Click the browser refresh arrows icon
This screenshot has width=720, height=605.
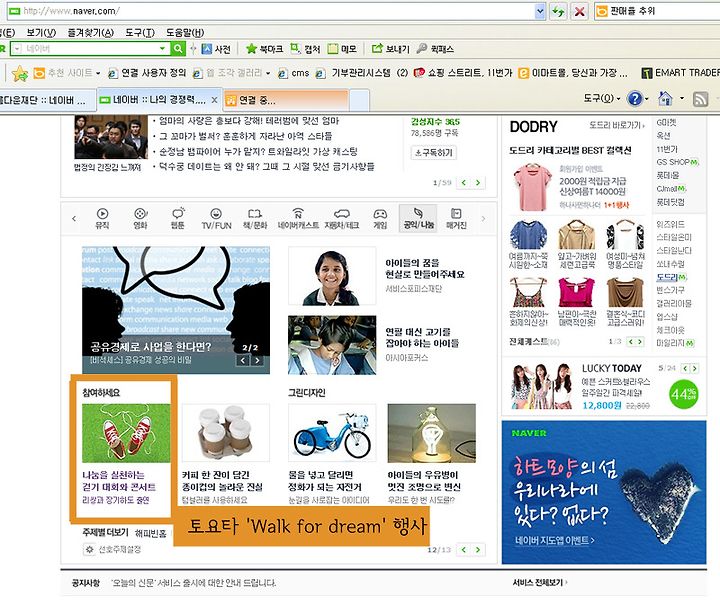pyautogui.click(x=558, y=11)
